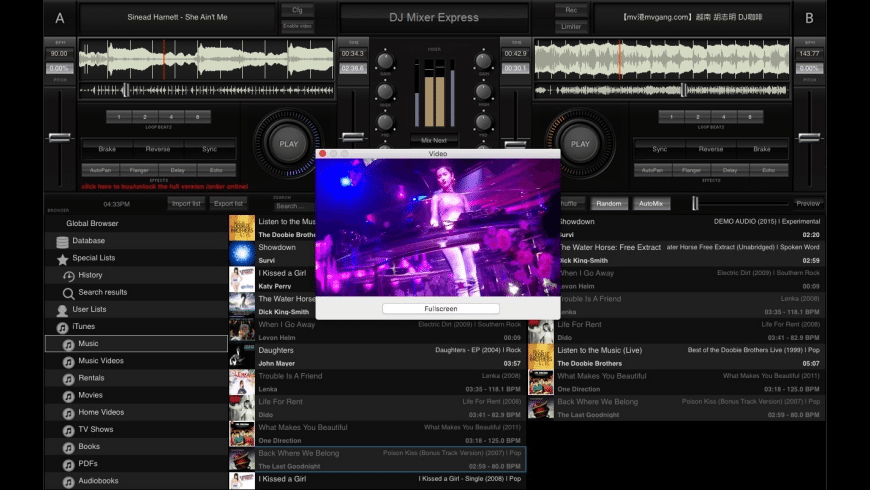Select the User Lists person icon
The height and width of the screenshot is (490, 870).
[x=62, y=310]
